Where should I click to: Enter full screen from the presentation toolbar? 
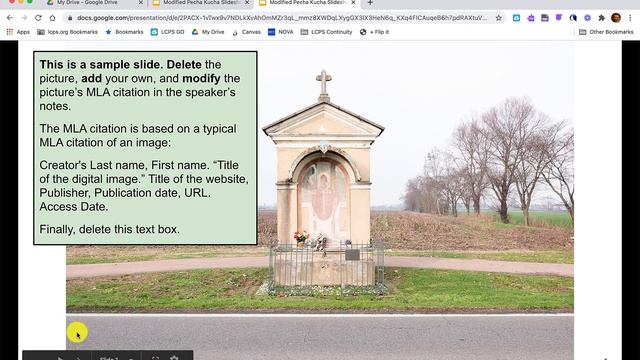tap(155, 358)
